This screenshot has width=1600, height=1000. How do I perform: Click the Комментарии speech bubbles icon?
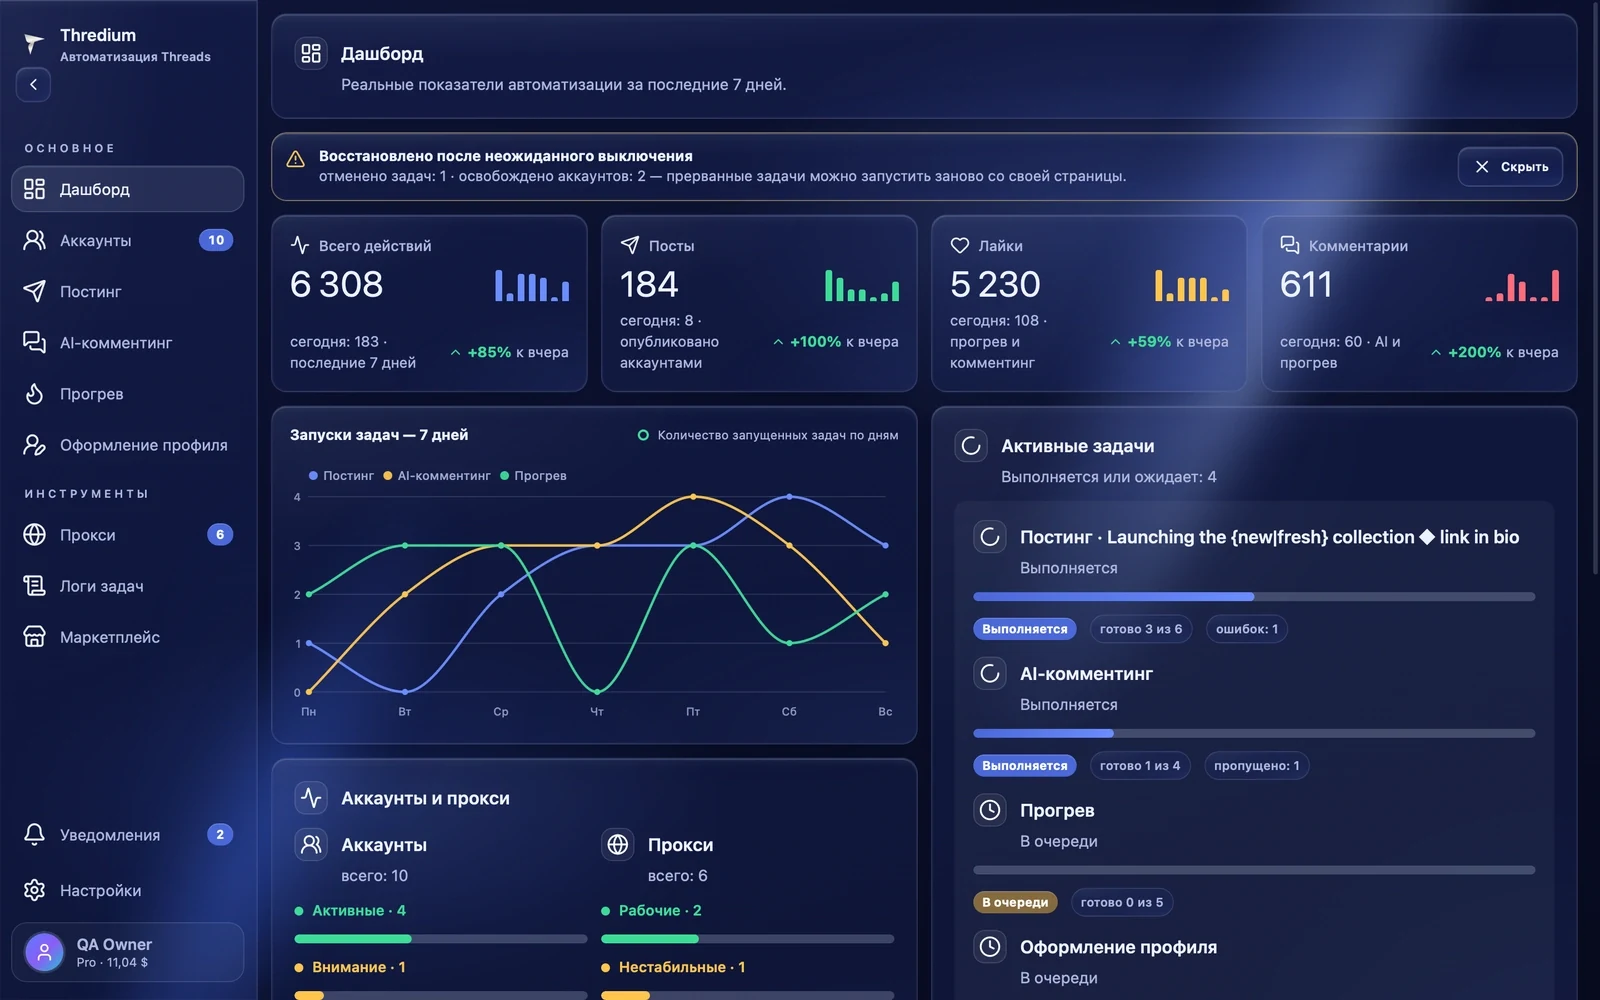click(1289, 245)
